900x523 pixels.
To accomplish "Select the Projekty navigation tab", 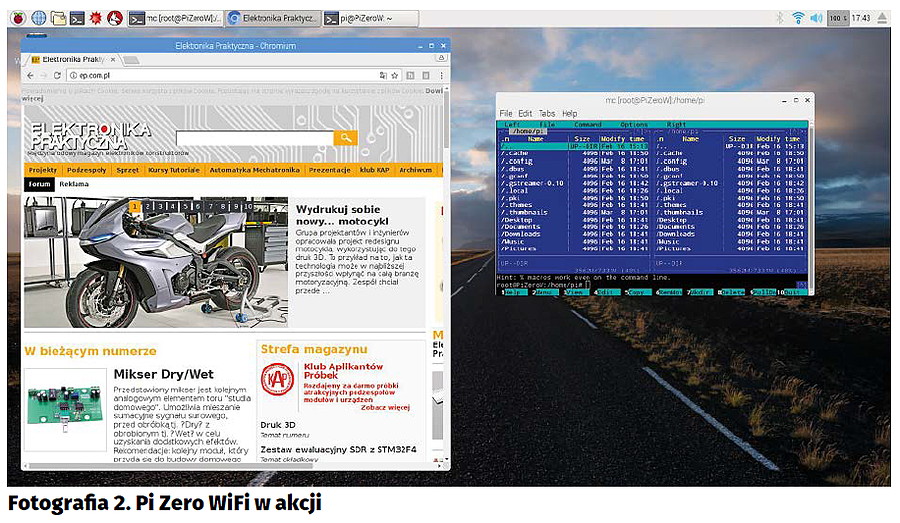I will click(x=43, y=170).
